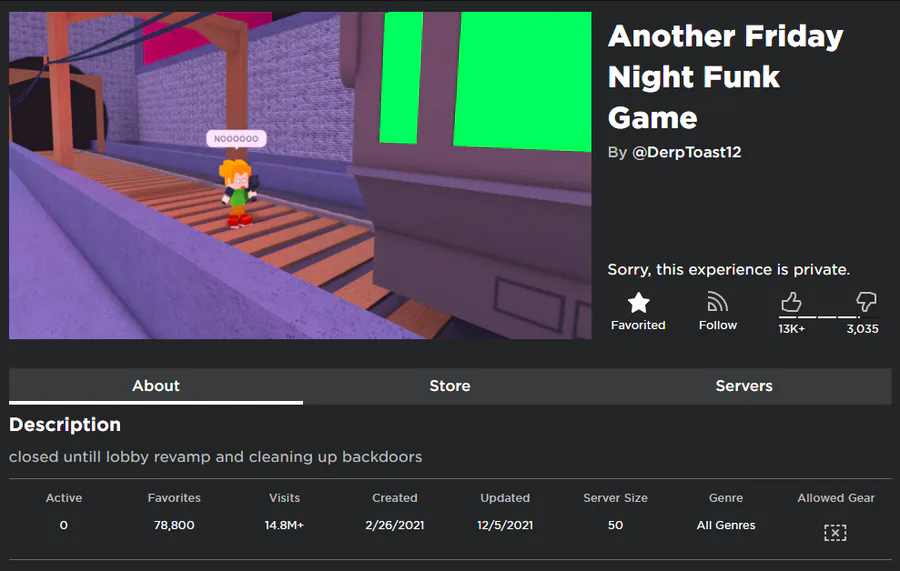Viewport: 900px width, 571px height.
Task: Click the Another Friday Night Funk Game title
Action: point(726,77)
